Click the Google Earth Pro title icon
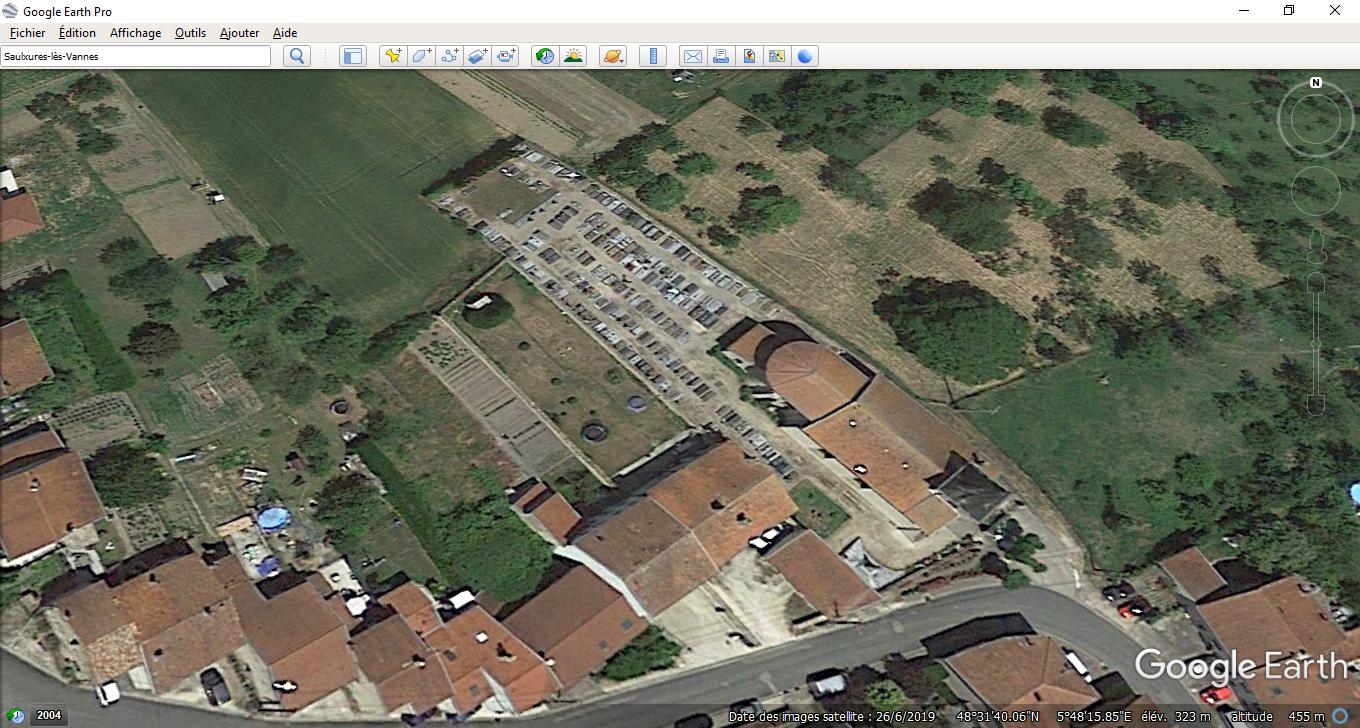 (10, 11)
